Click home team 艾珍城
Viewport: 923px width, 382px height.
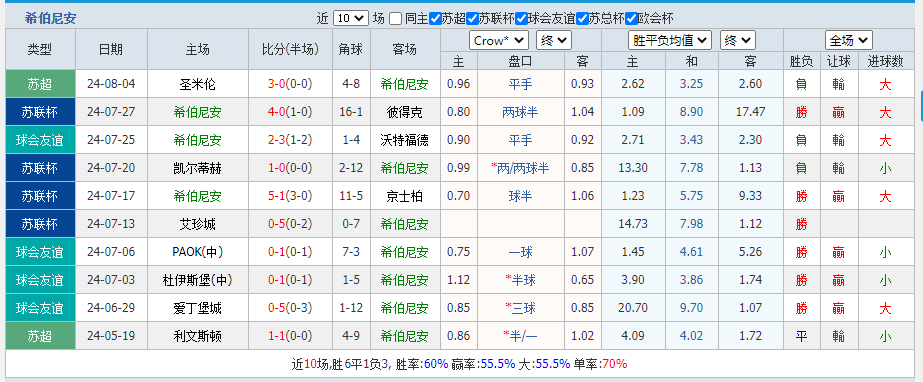pos(198,224)
